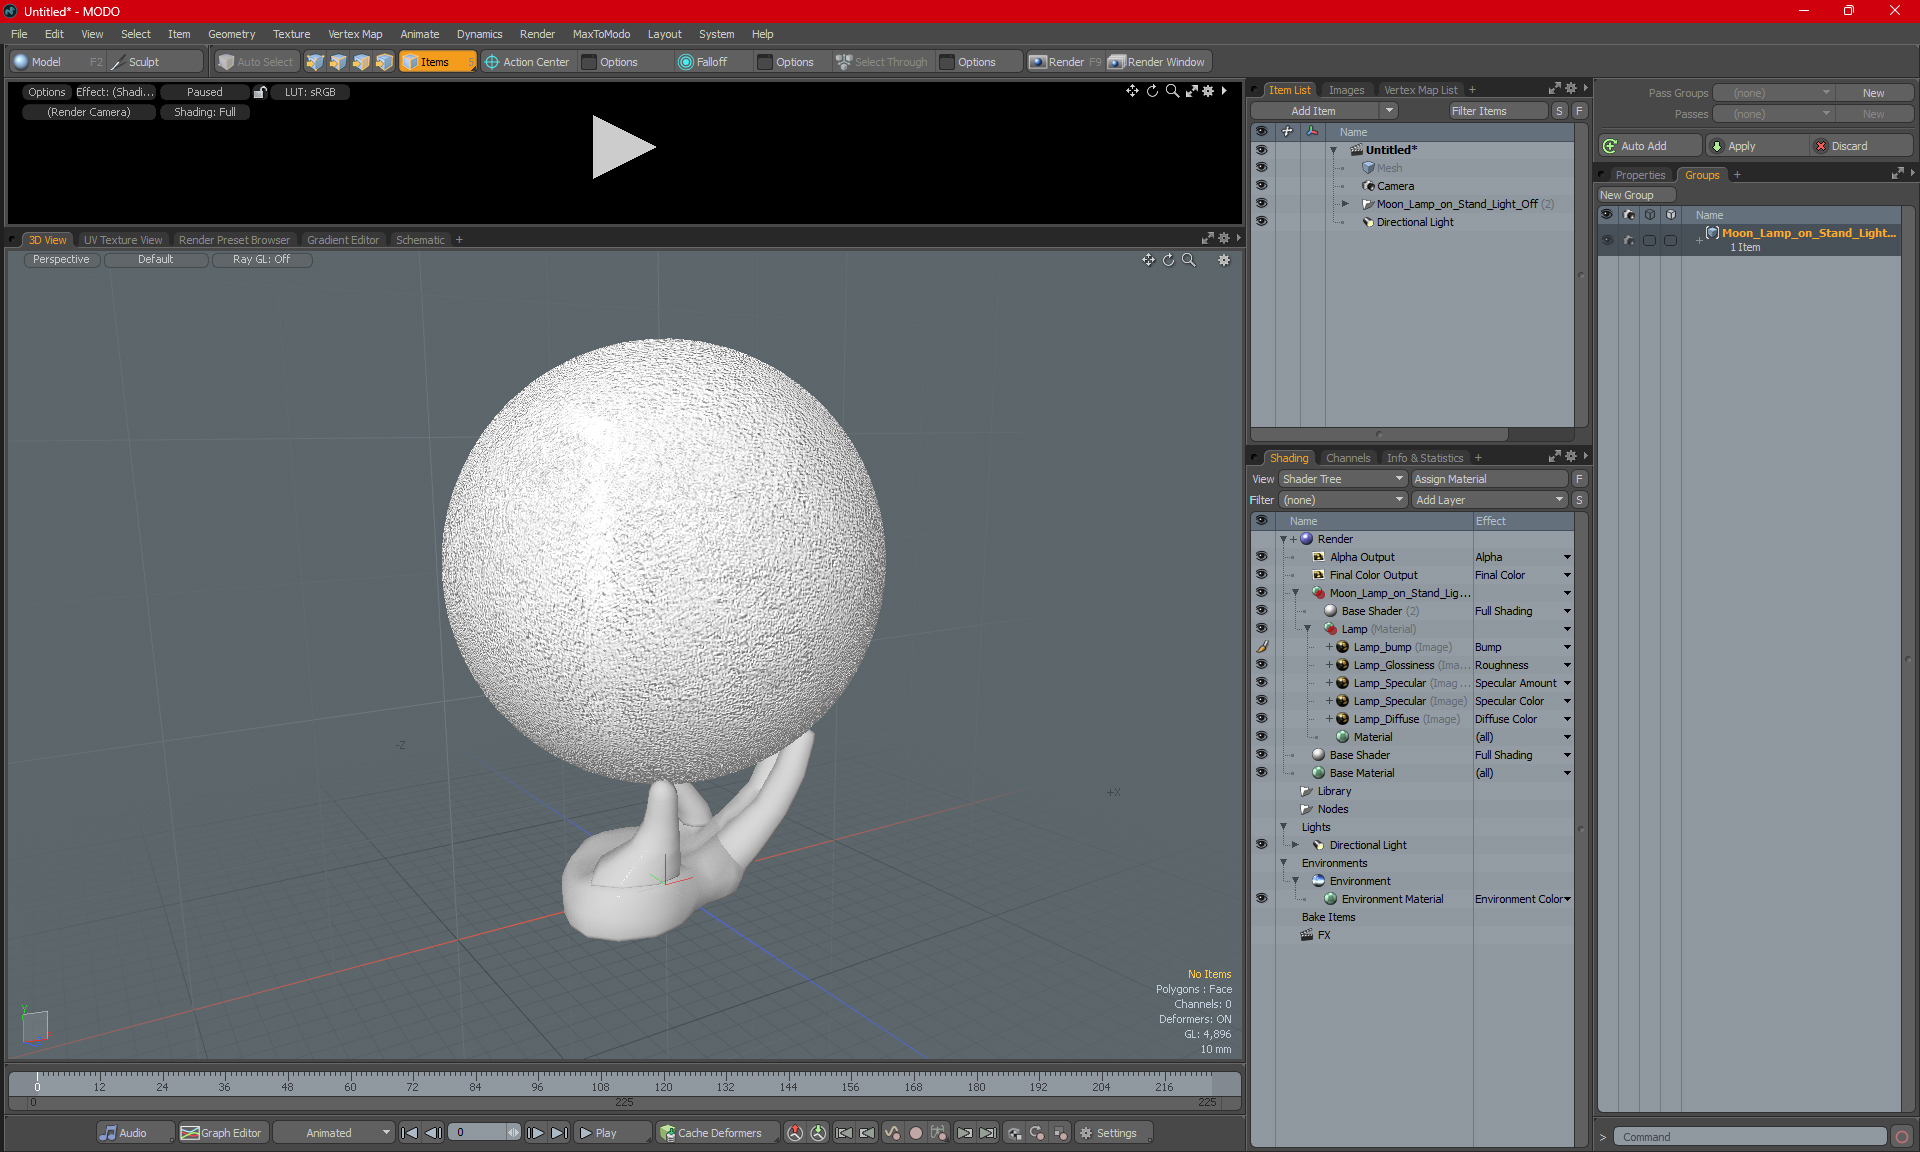The height and width of the screenshot is (1152, 1920).
Task: Open the Vertex Map menu
Action: click(x=355, y=34)
